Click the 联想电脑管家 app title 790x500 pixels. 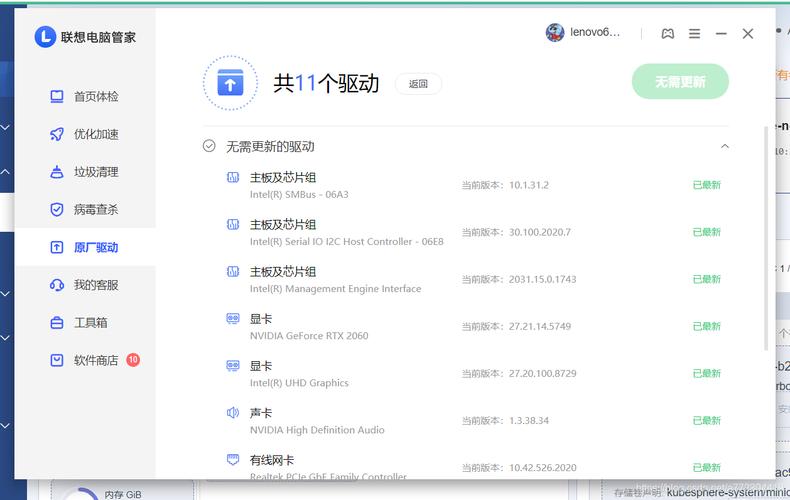click(x=98, y=37)
